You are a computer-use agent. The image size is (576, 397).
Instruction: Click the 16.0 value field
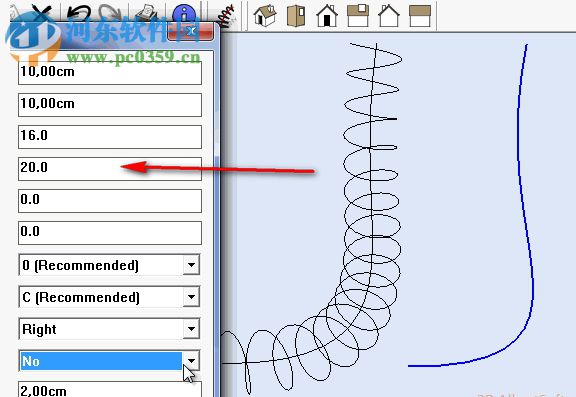click(110, 137)
